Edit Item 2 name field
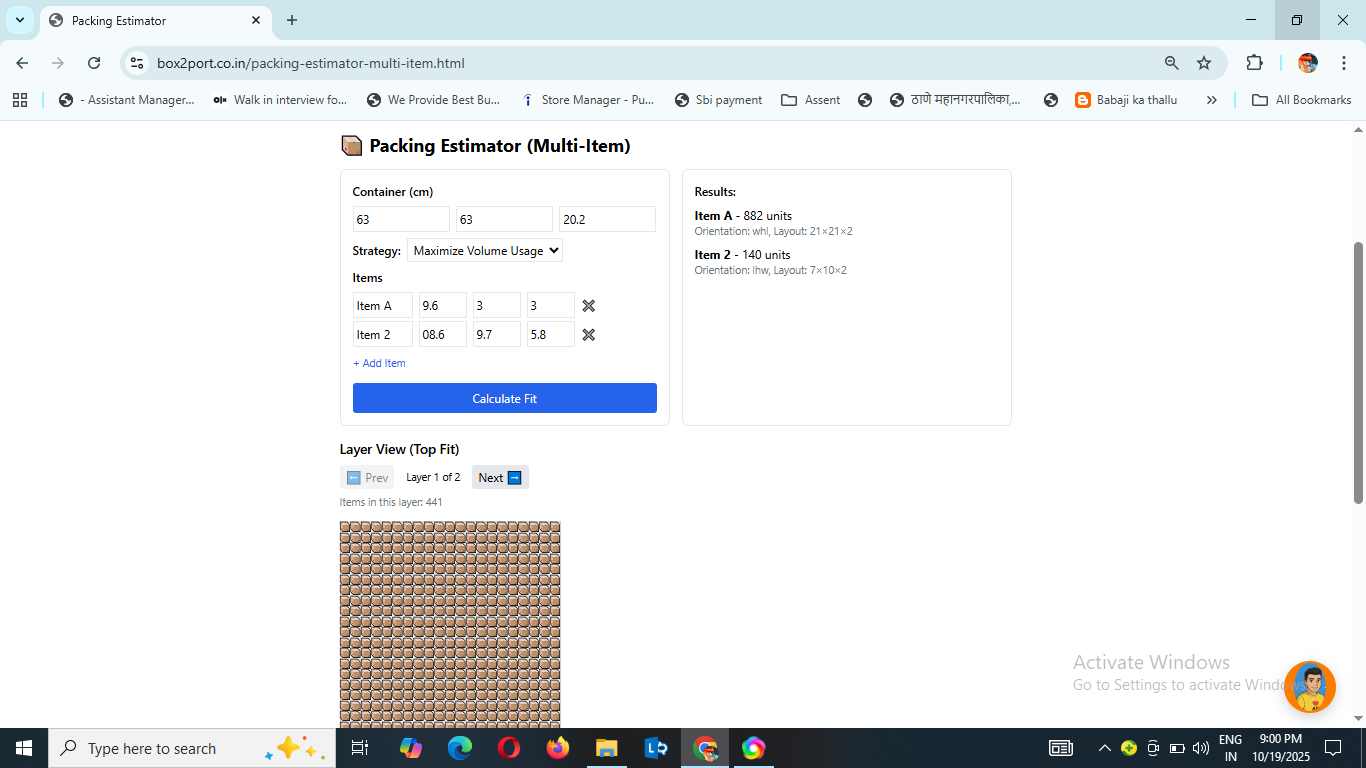 tap(383, 335)
